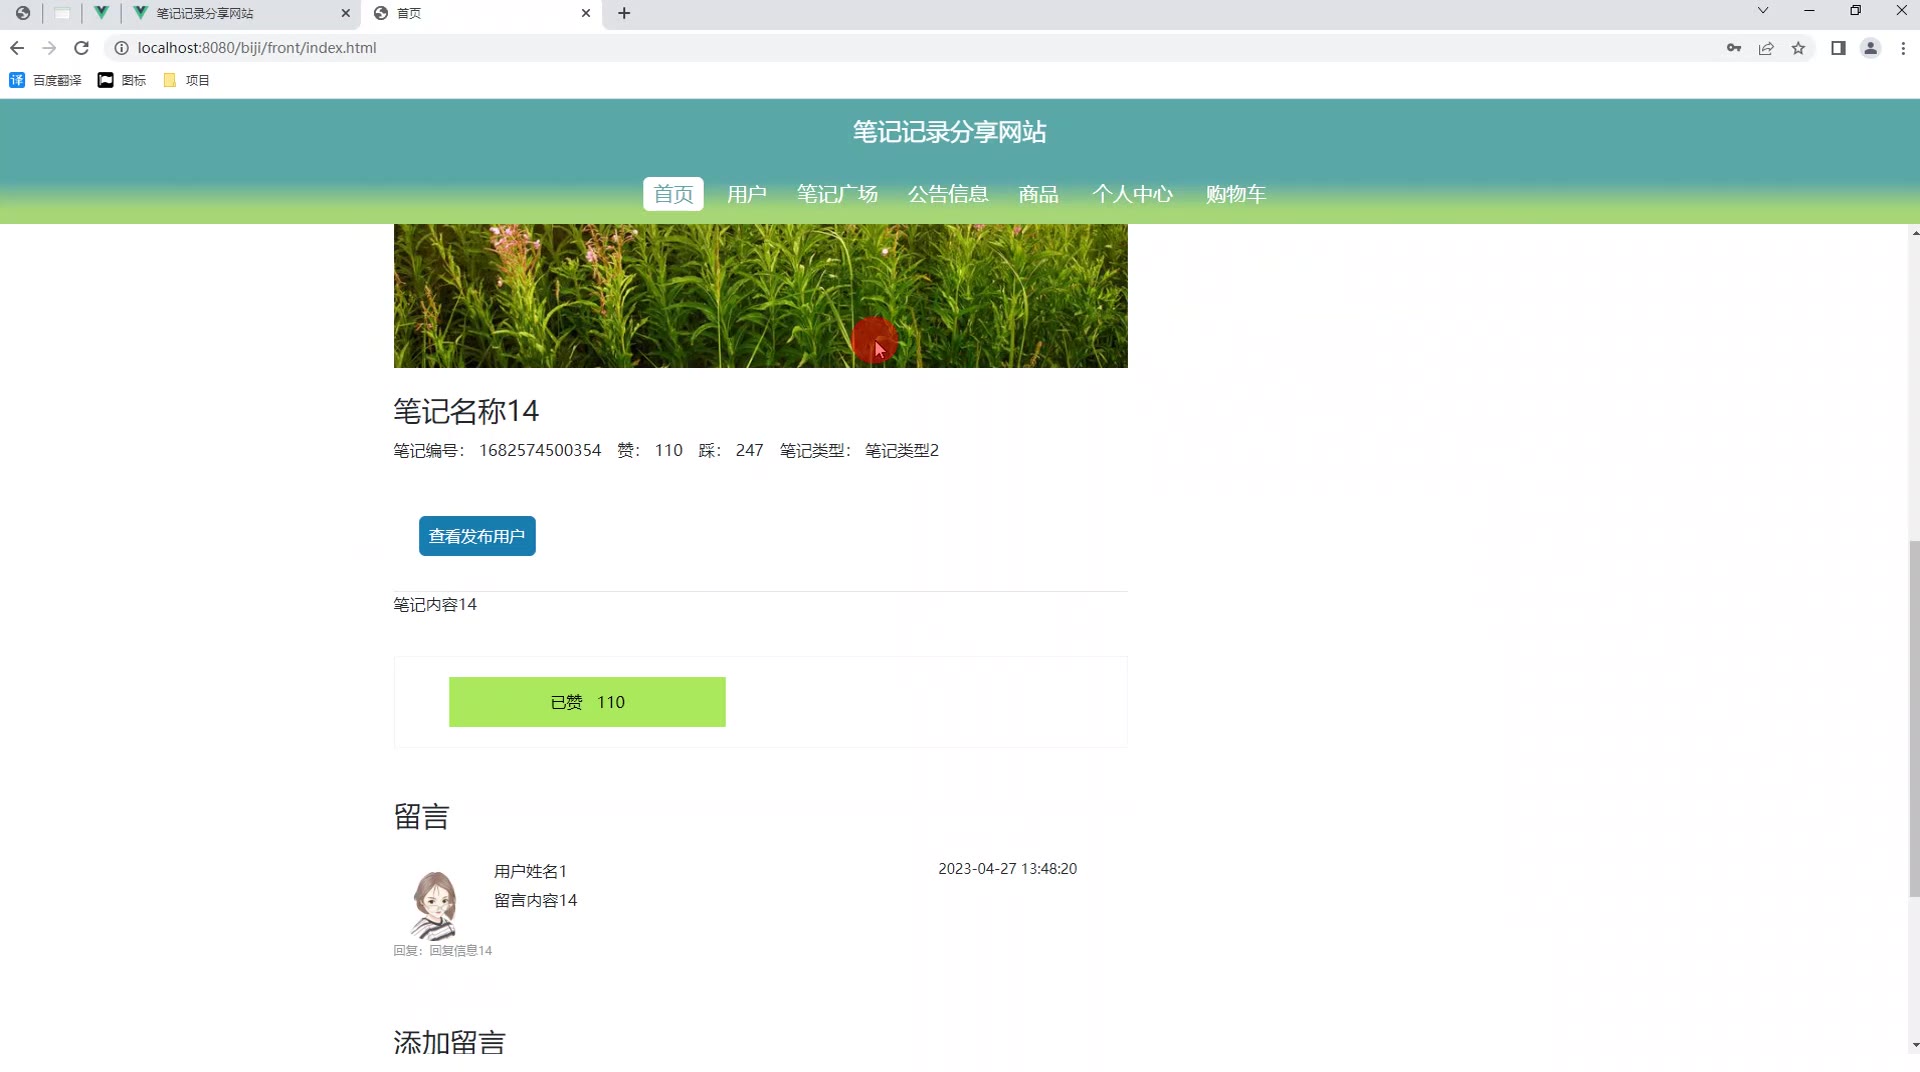Reload the current page
Viewport: 1920px width, 1072px height.
click(82, 48)
